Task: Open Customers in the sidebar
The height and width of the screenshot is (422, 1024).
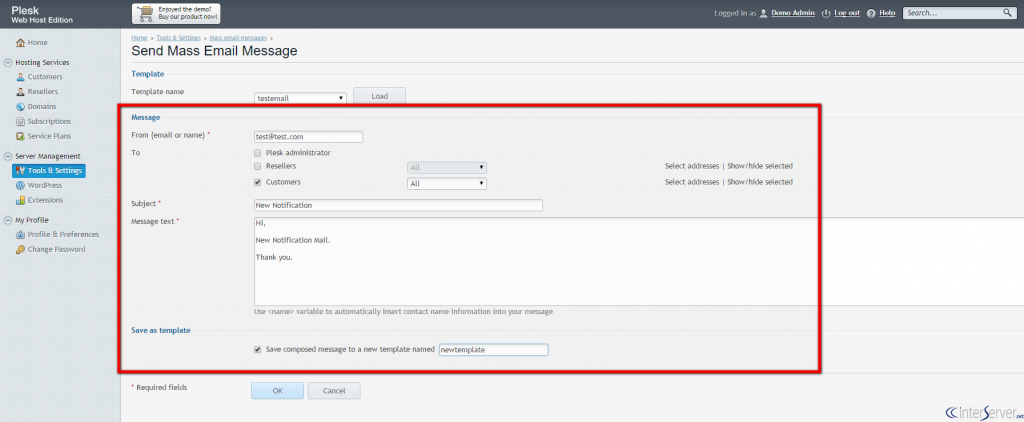Action: (x=45, y=77)
